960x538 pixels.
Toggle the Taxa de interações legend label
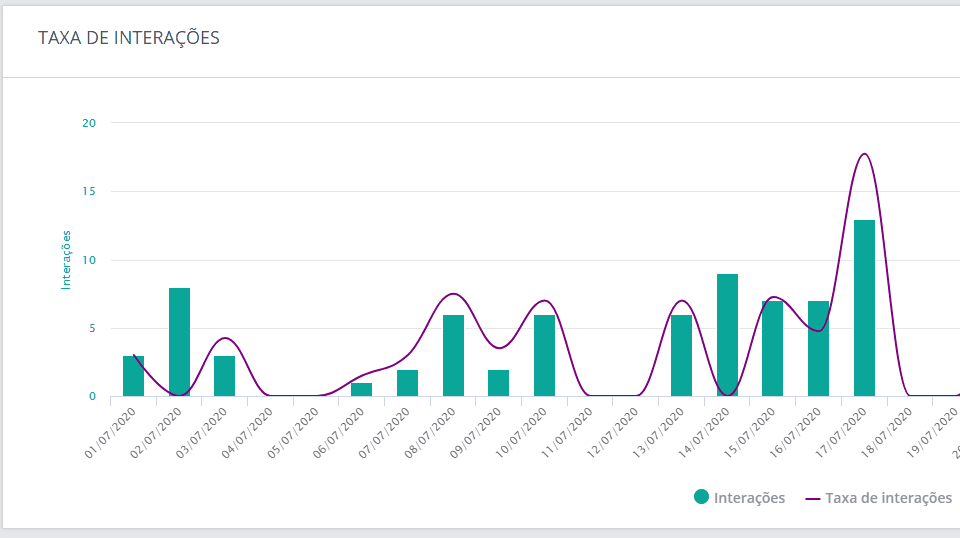pyautogui.click(x=888, y=498)
